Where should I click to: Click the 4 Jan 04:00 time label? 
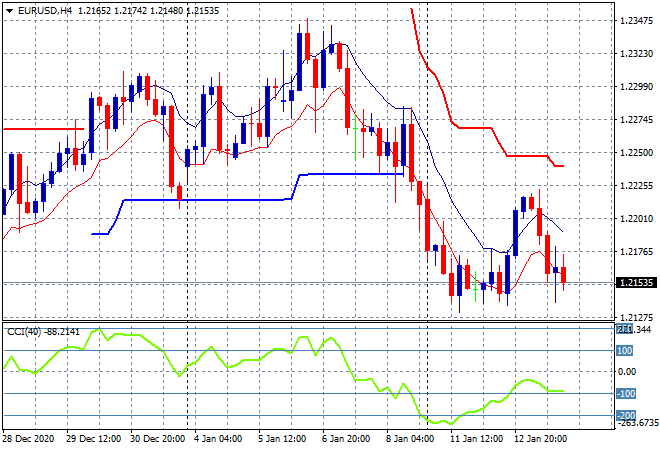(x=218, y=439)
